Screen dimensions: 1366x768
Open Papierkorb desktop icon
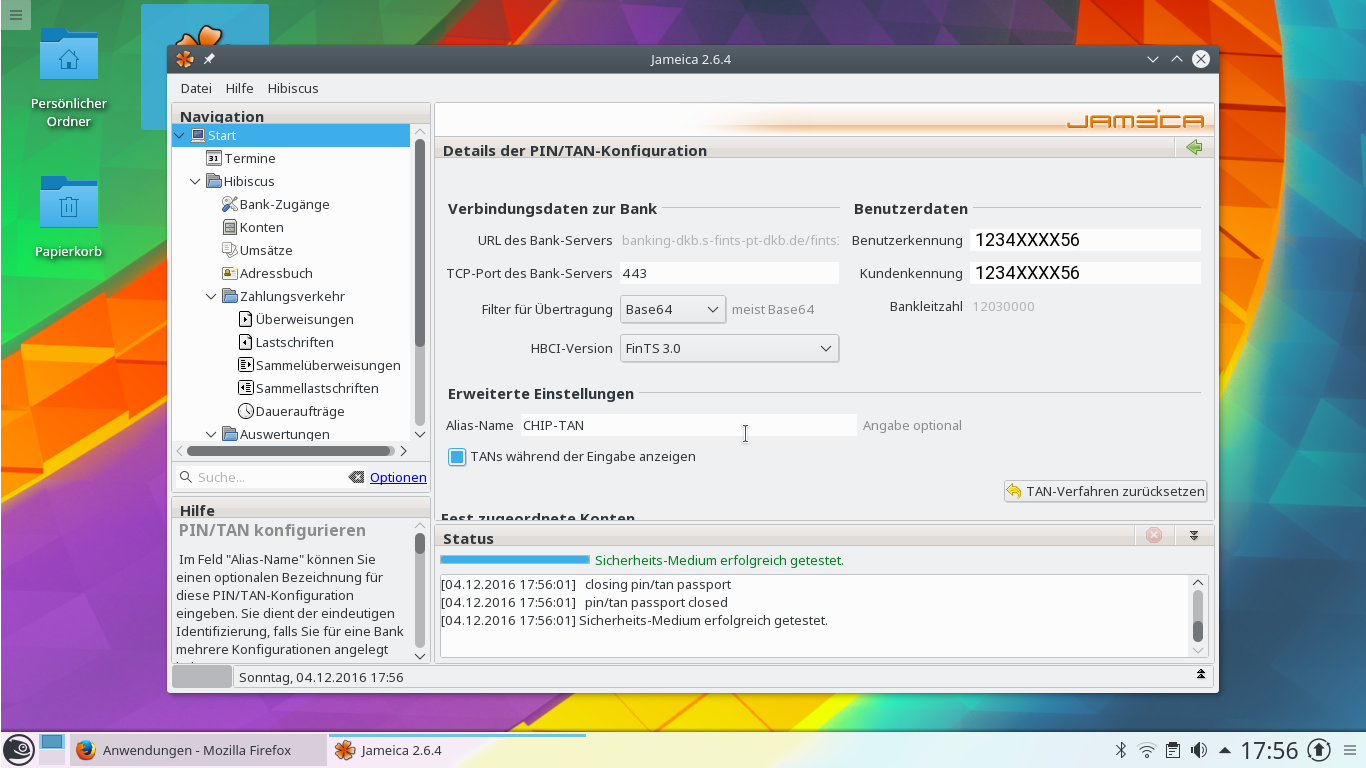point(69,215)
